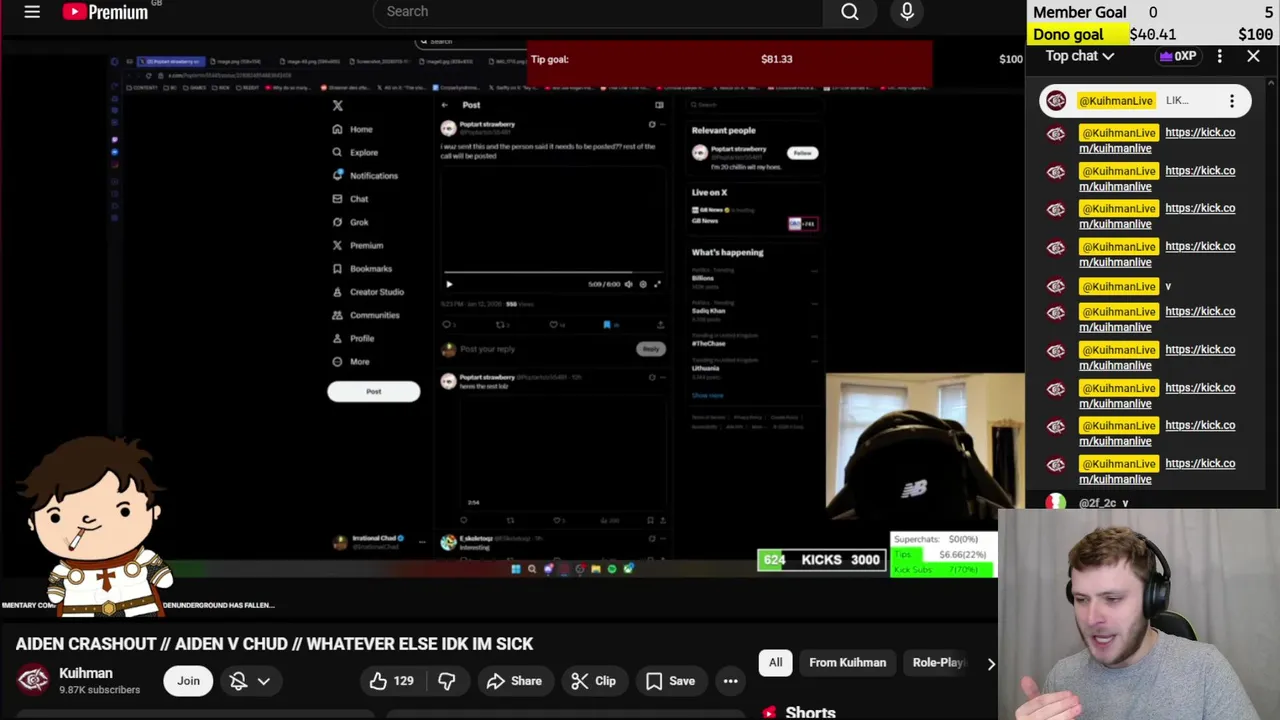Open Bookmarks in the X sidebar

[x=361, y=268]
